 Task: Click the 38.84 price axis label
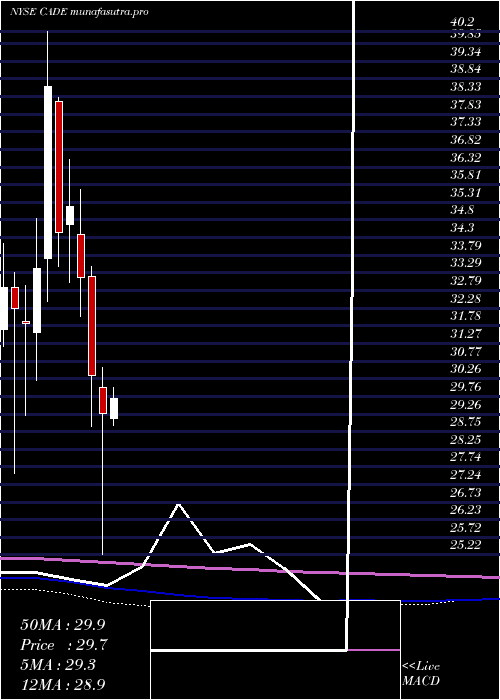[x=465, y=69]
